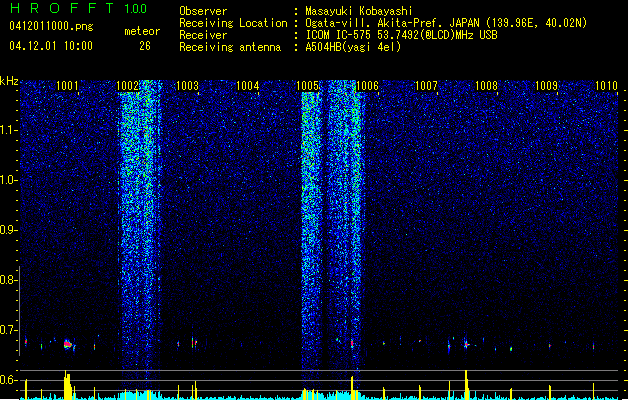Screen dimensions: 629x400
Task: Click the 1009 time axis marker
Action: pos(546,85)
